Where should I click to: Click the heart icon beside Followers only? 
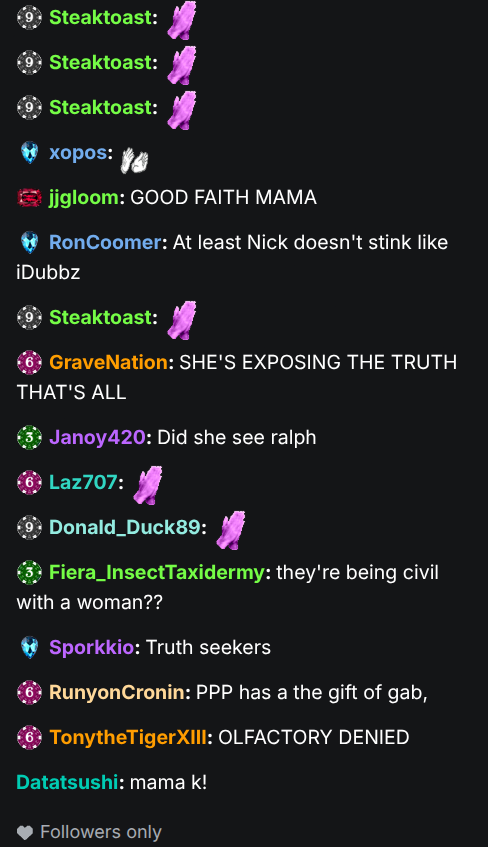24,832
